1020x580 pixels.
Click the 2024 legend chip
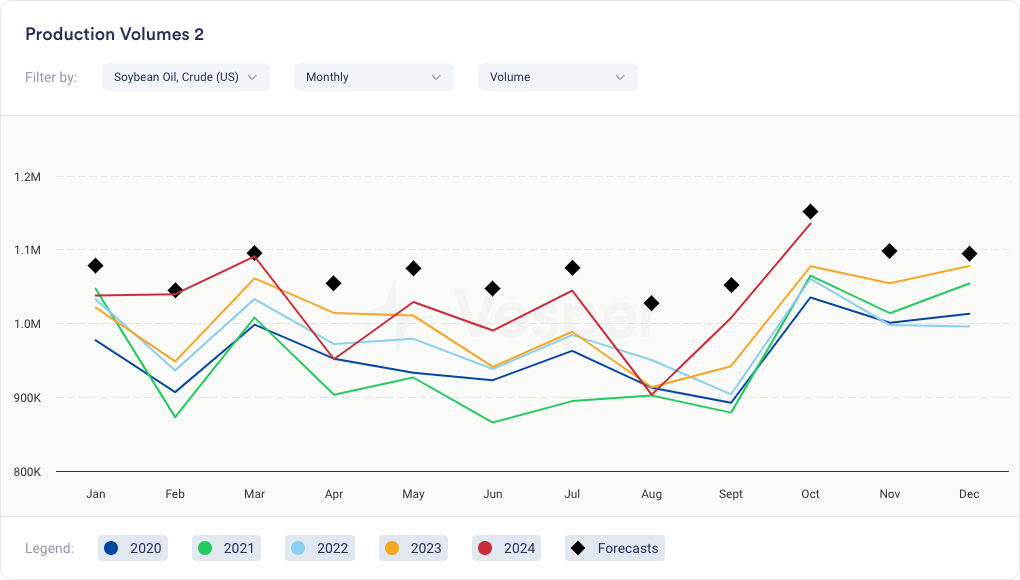[507, 548]
